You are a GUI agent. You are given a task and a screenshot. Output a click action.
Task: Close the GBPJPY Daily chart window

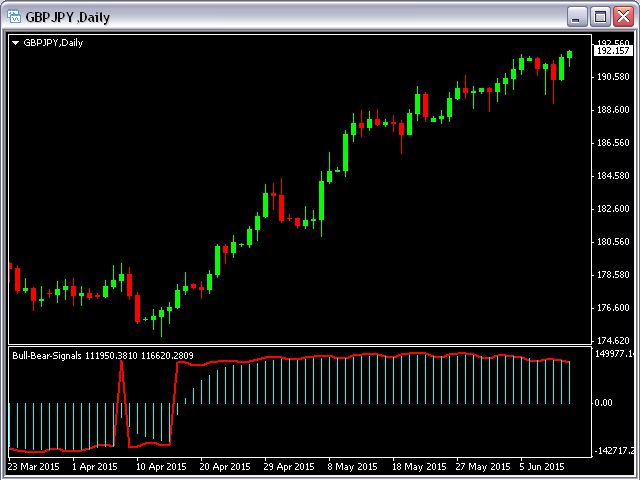[x=623, y=17]
